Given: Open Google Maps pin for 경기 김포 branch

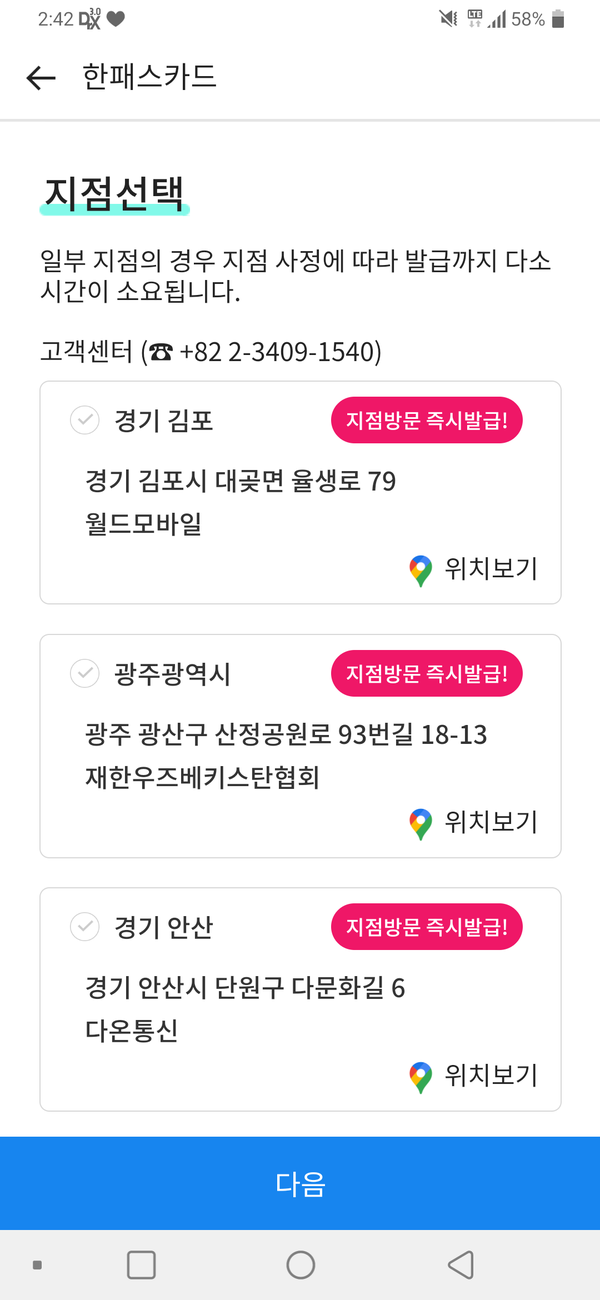Looking at the screenshot, I should click(421, 571).
